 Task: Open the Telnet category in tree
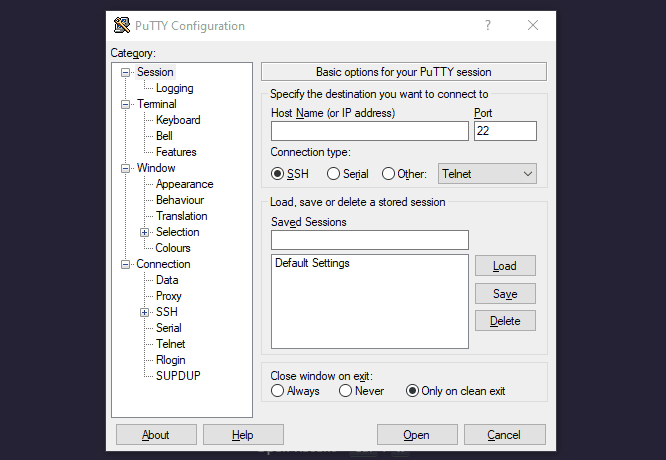(170, 344)
